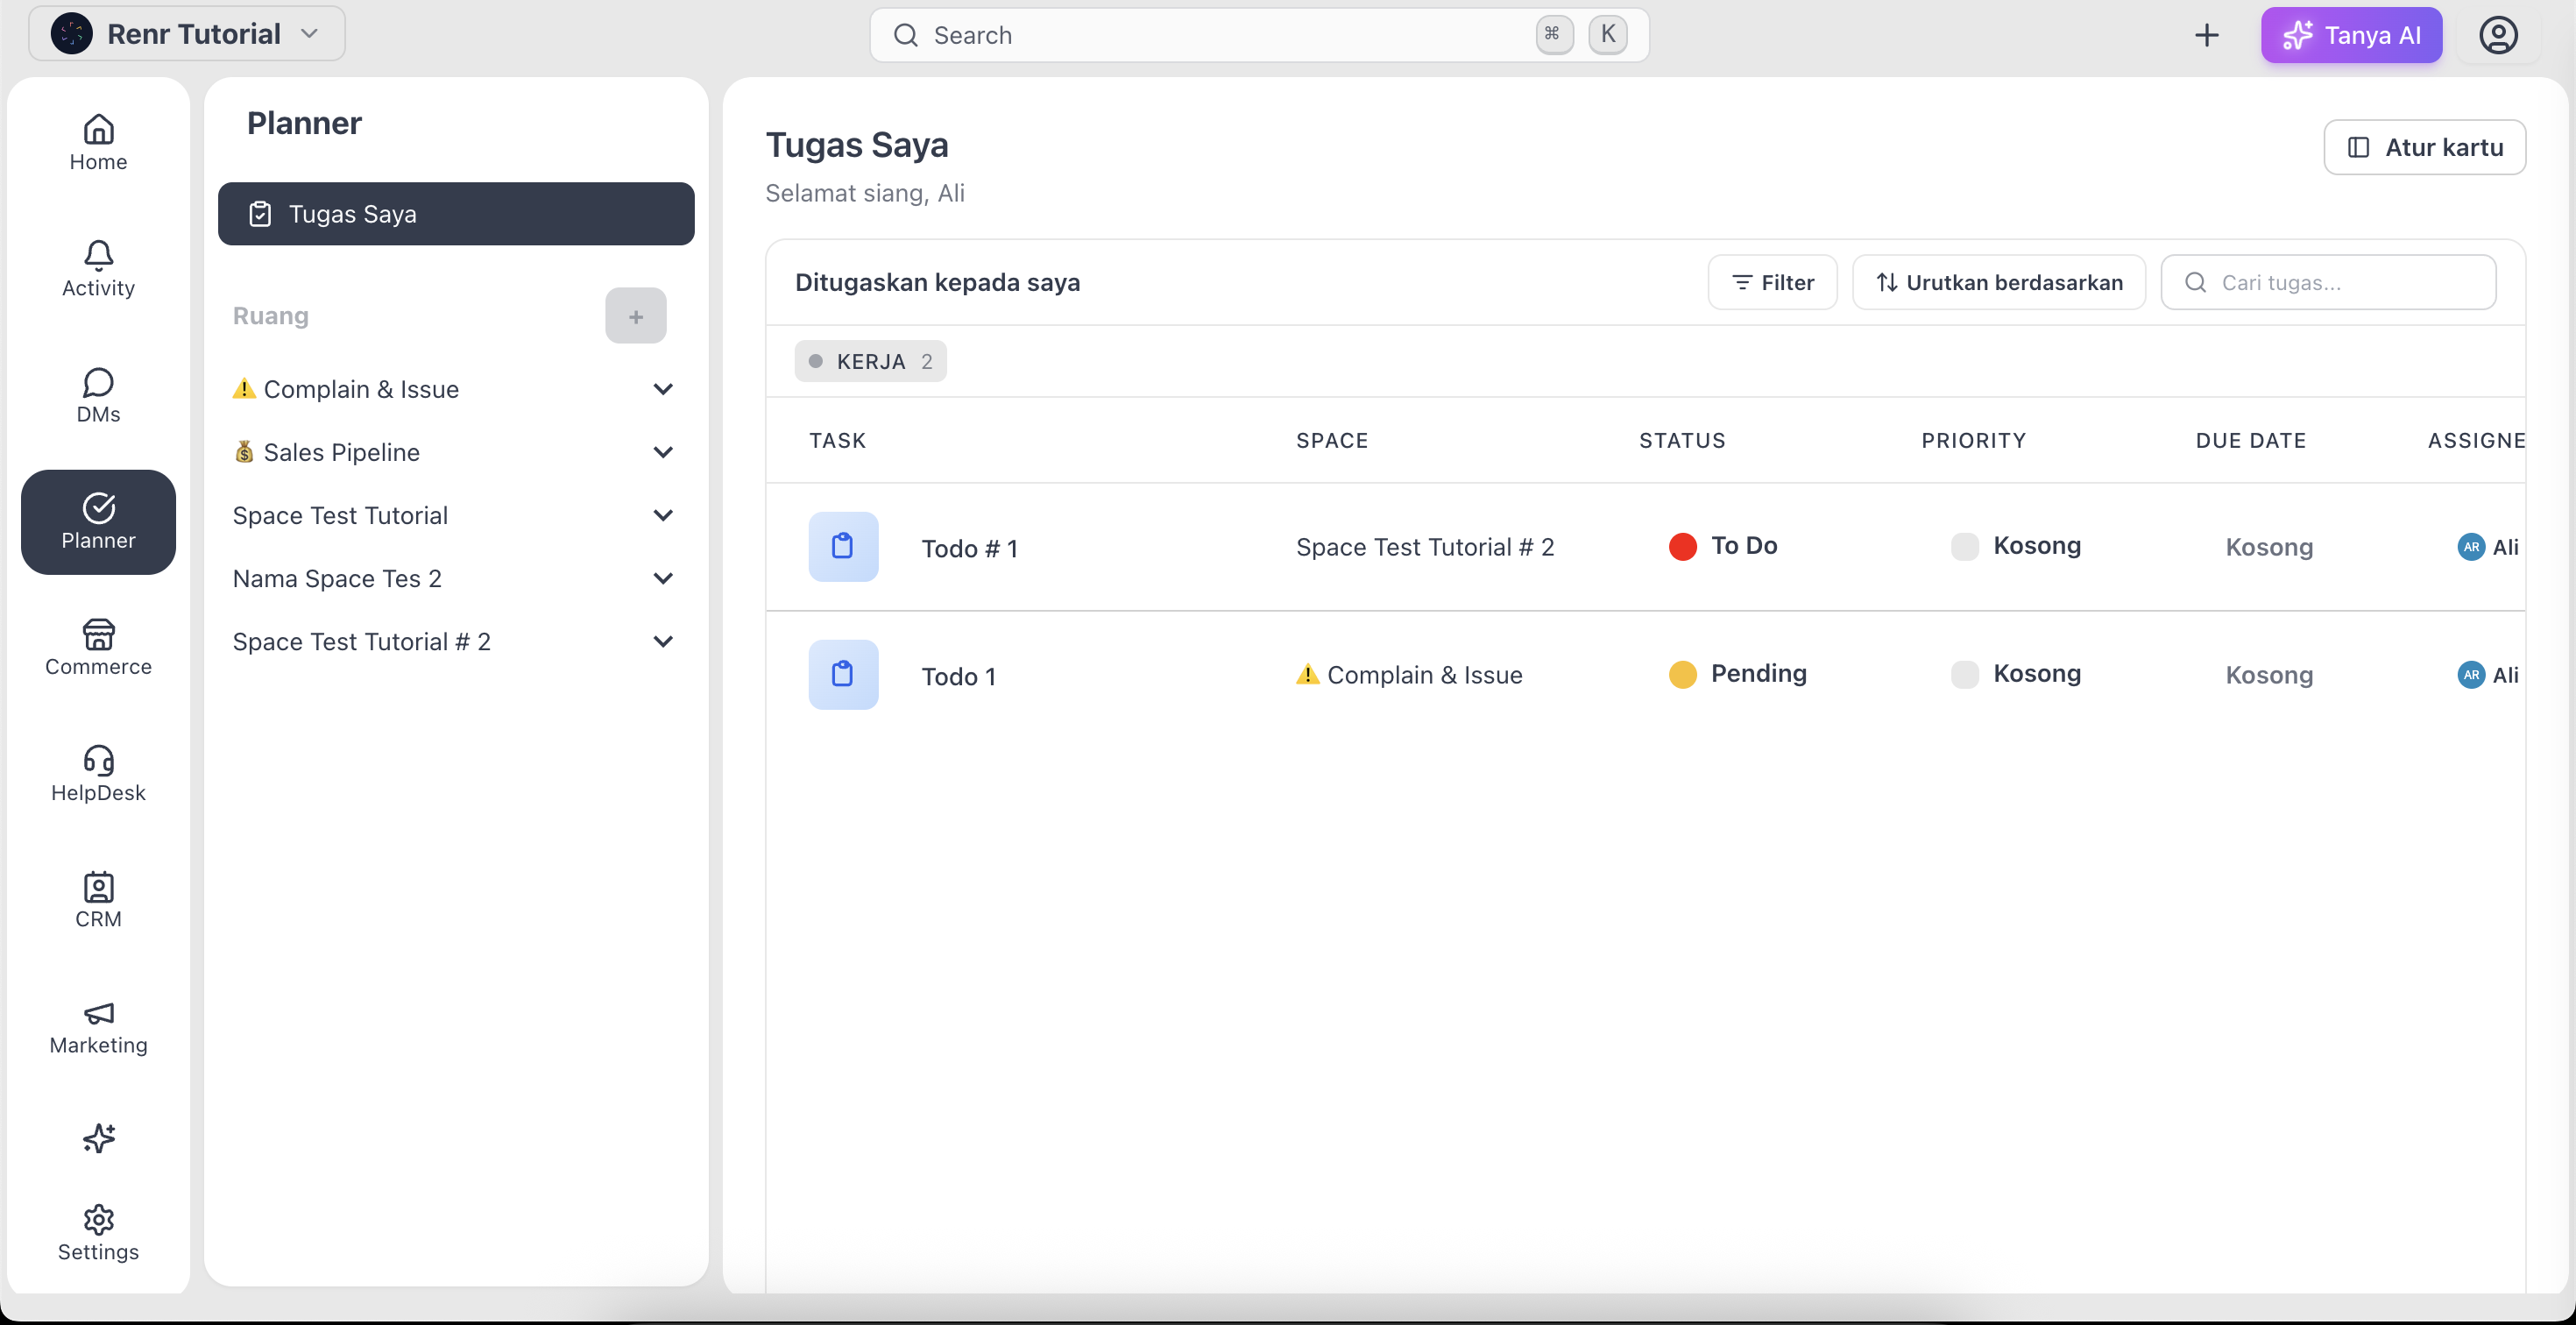Viewport: 2576px width, 1325px height.
Task: Click the yellow Pending status dot
Action: tap(1683, 674)
